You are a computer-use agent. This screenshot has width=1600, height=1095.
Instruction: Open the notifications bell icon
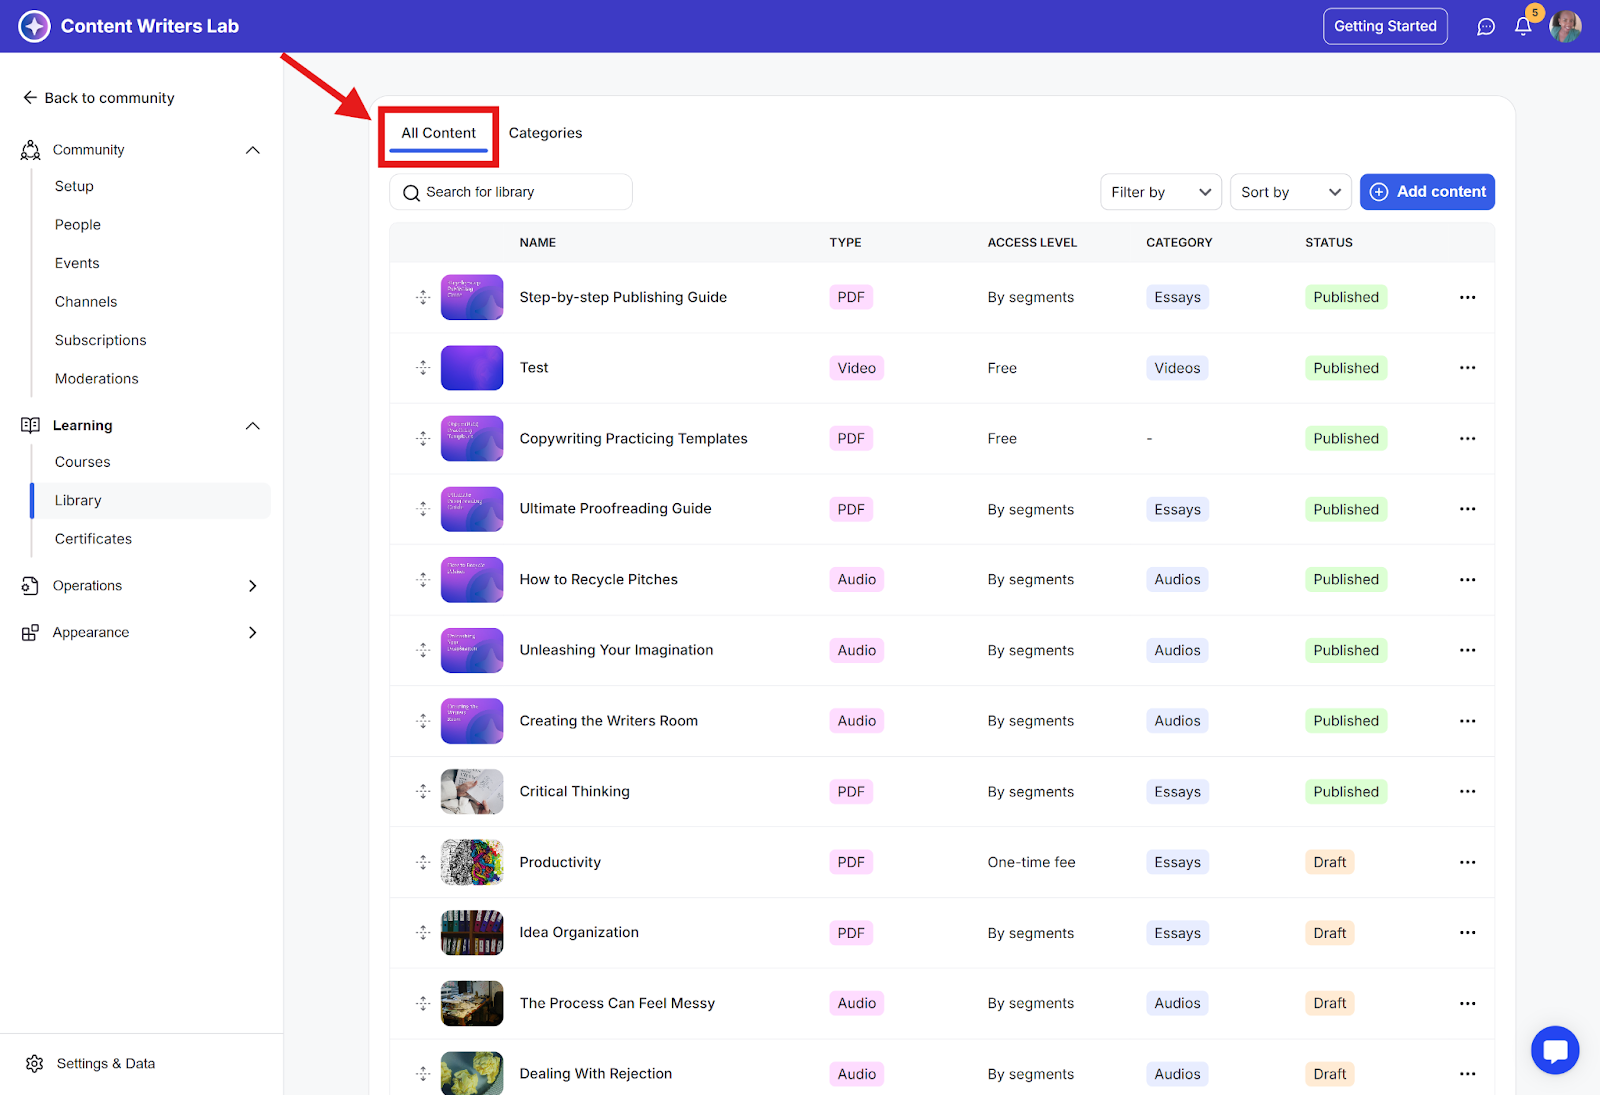click(x=1522, y=27)
